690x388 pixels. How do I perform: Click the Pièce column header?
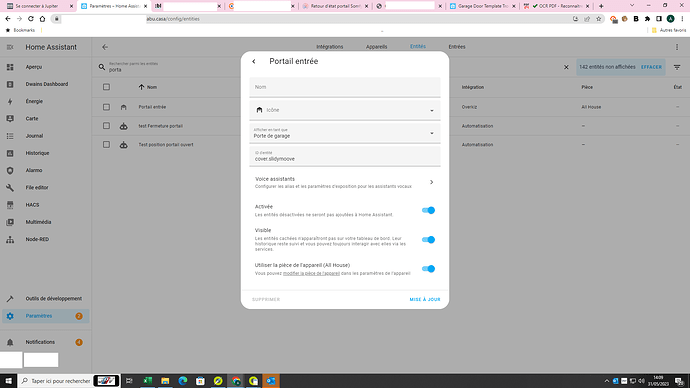(587, 87)
